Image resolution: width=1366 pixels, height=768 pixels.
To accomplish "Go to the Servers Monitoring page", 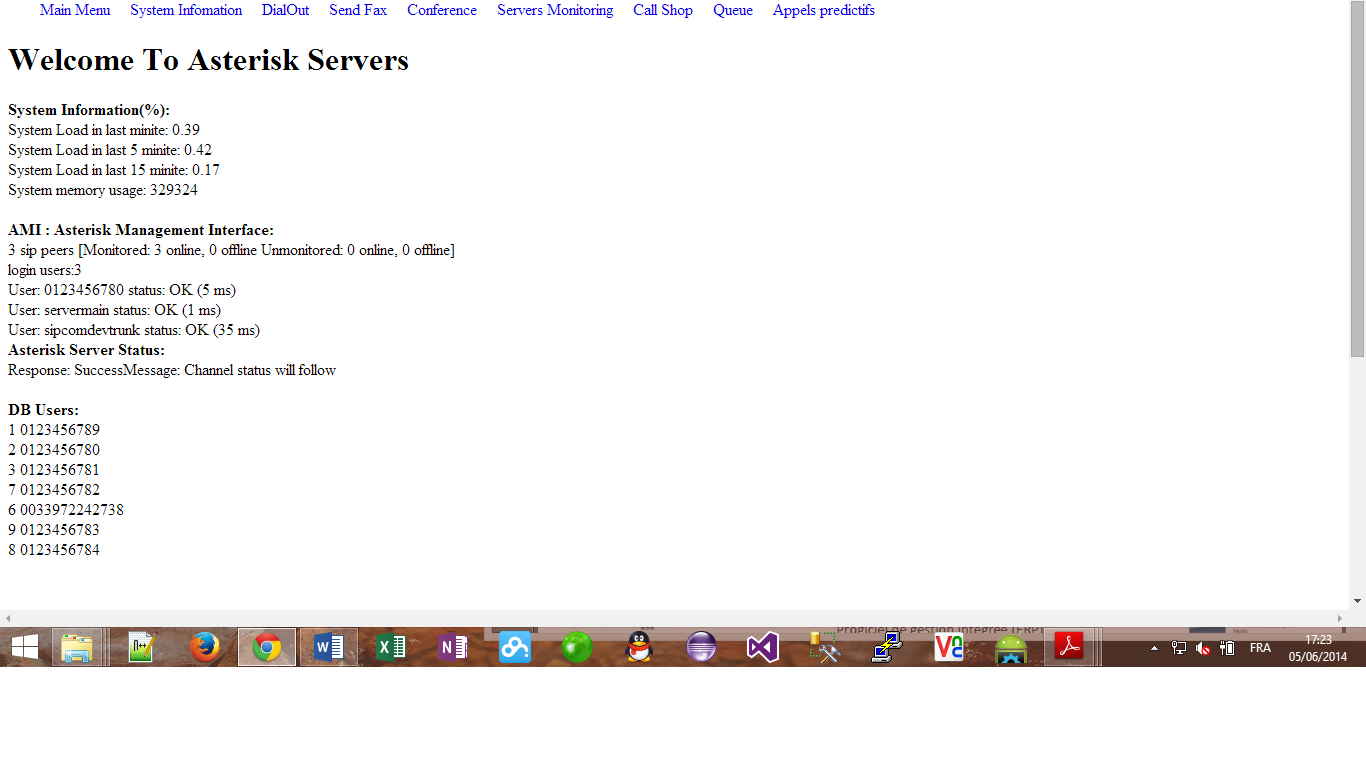I will [x=555, y=10].
